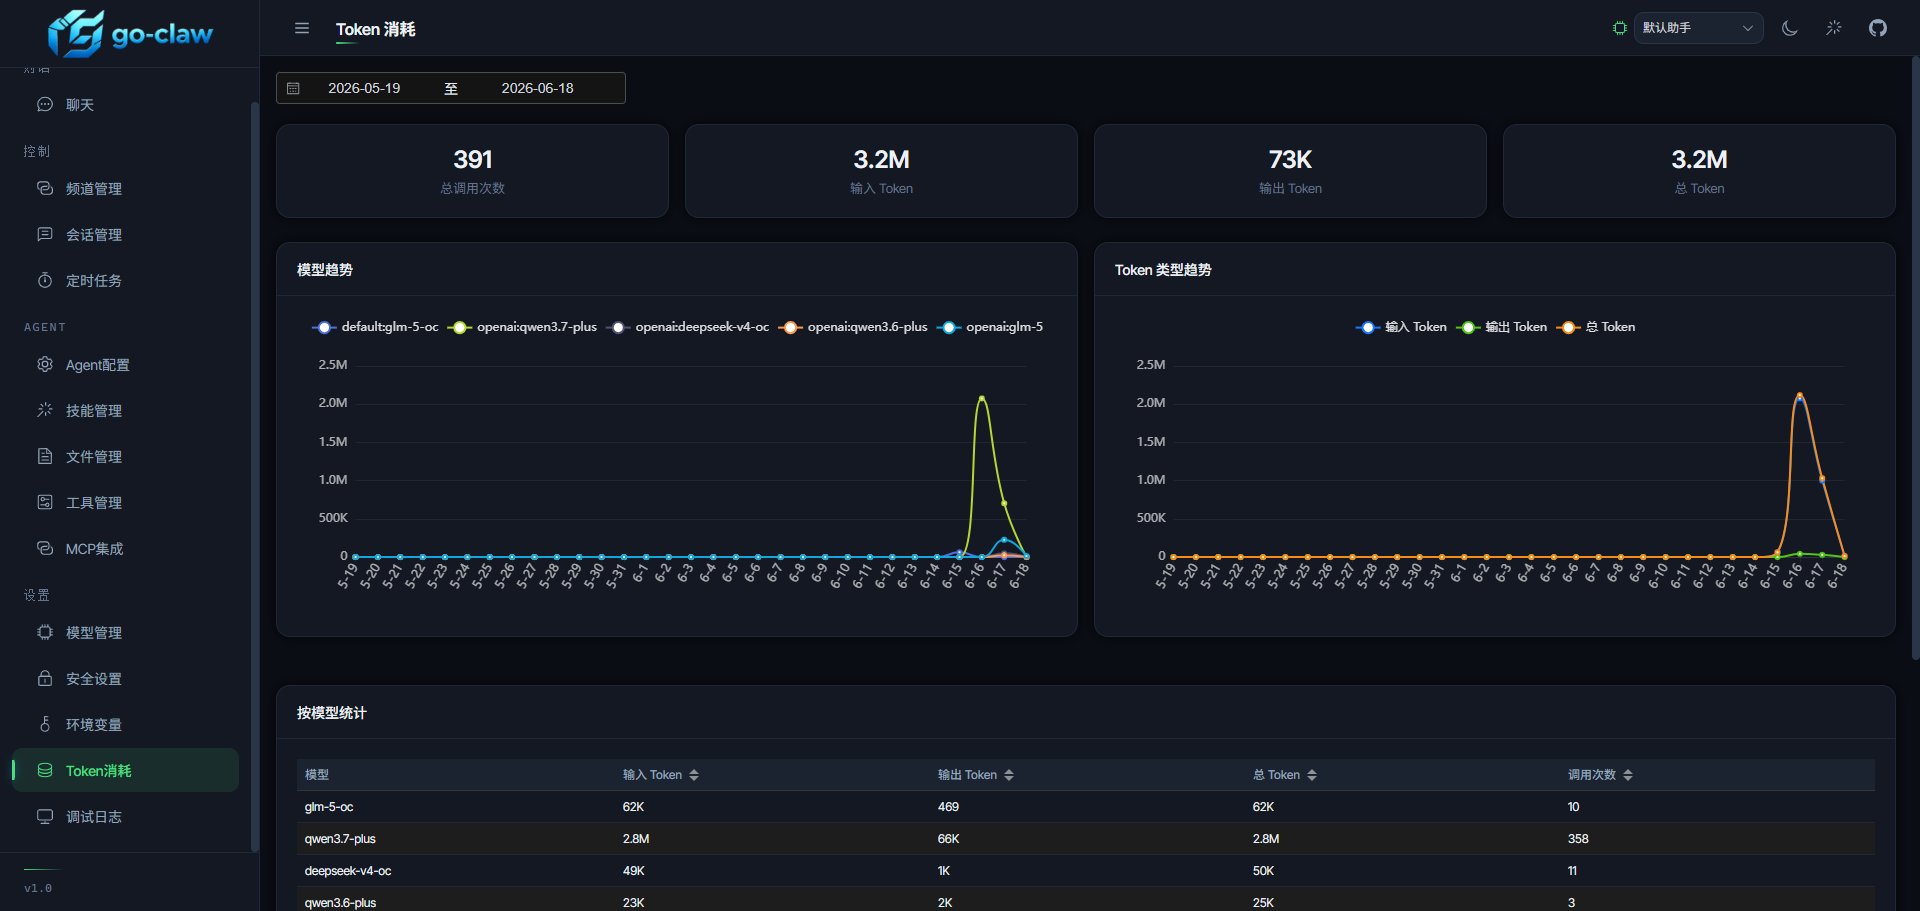
Task: Click the 3.2M 输入 Token stat card
Action: (881, 171)
